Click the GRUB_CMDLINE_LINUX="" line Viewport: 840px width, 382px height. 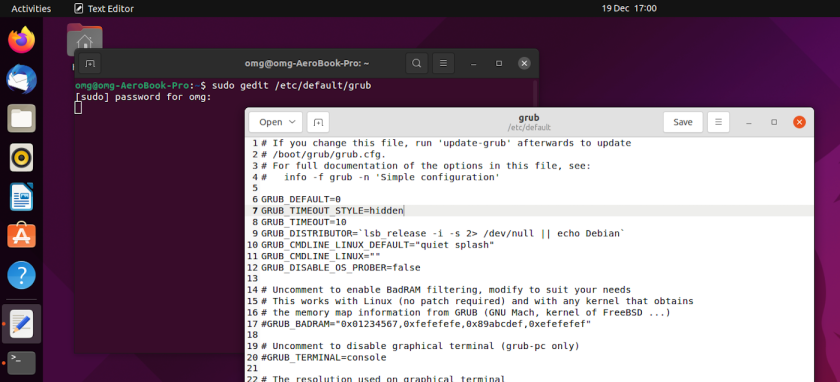tap(321, 256)
